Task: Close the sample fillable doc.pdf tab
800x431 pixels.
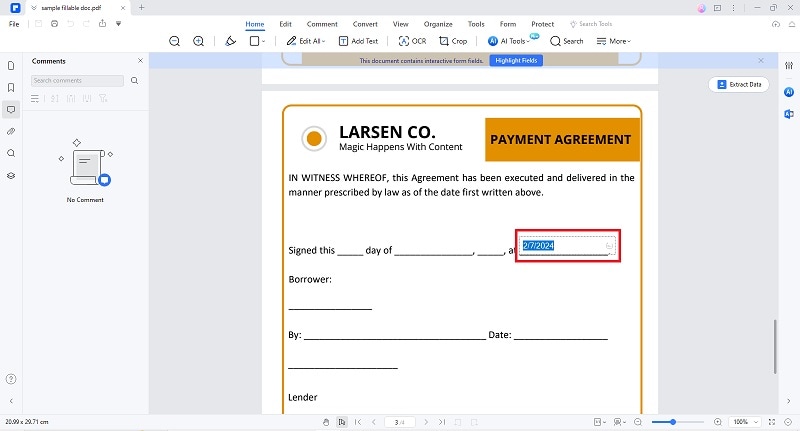Action: pyautogui.click(x=123, y=8)
